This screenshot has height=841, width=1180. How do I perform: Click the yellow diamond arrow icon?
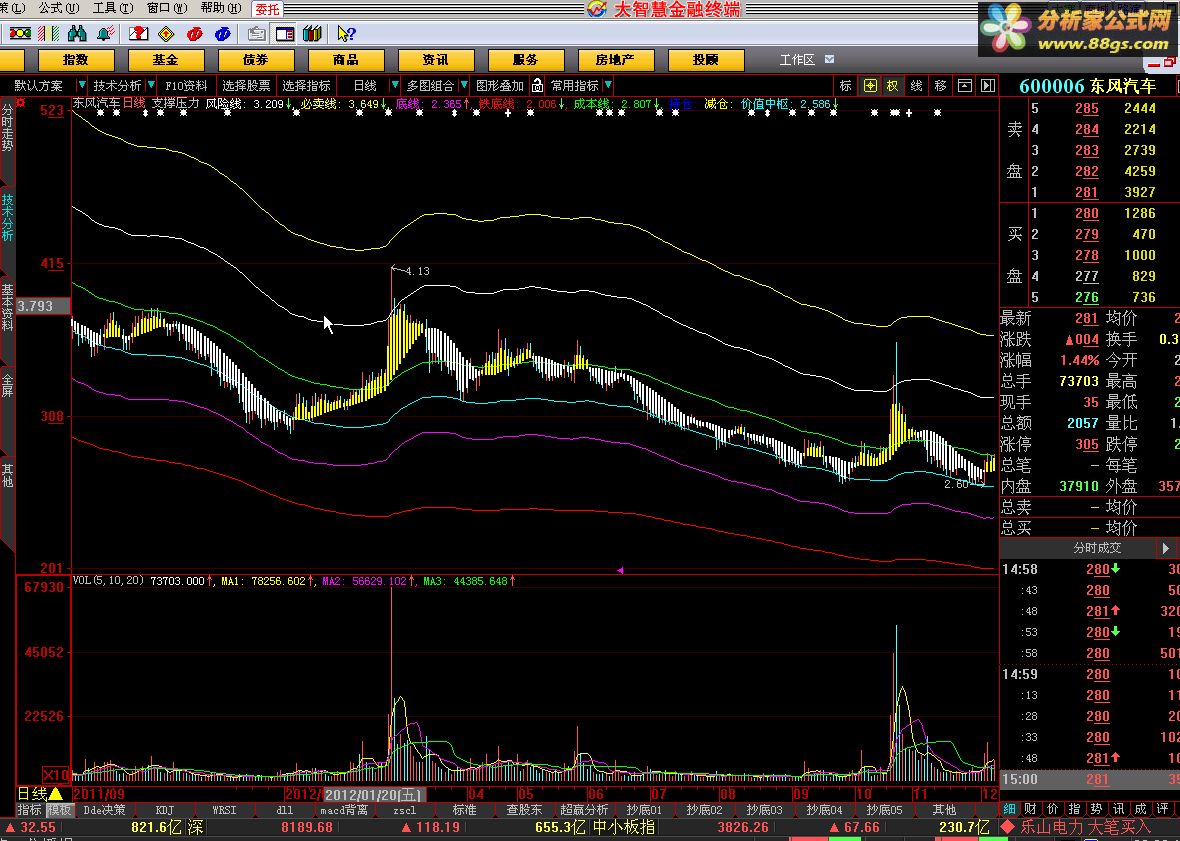166,34
